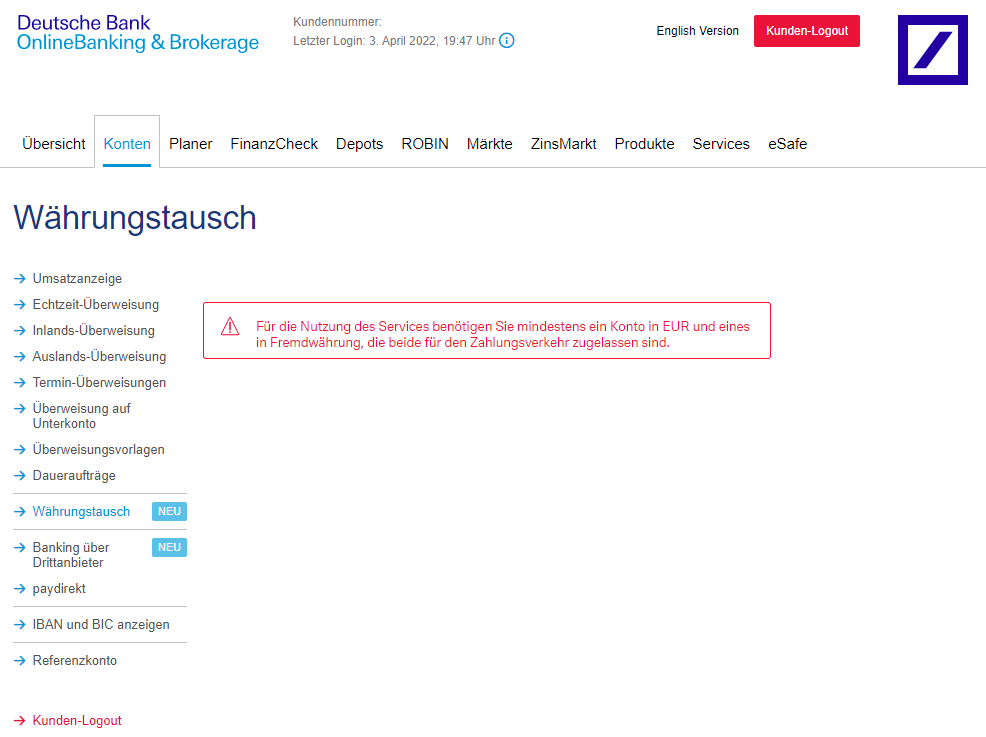Open the Planer tab
The image size is (986, 737).
(x=191, y=144)
